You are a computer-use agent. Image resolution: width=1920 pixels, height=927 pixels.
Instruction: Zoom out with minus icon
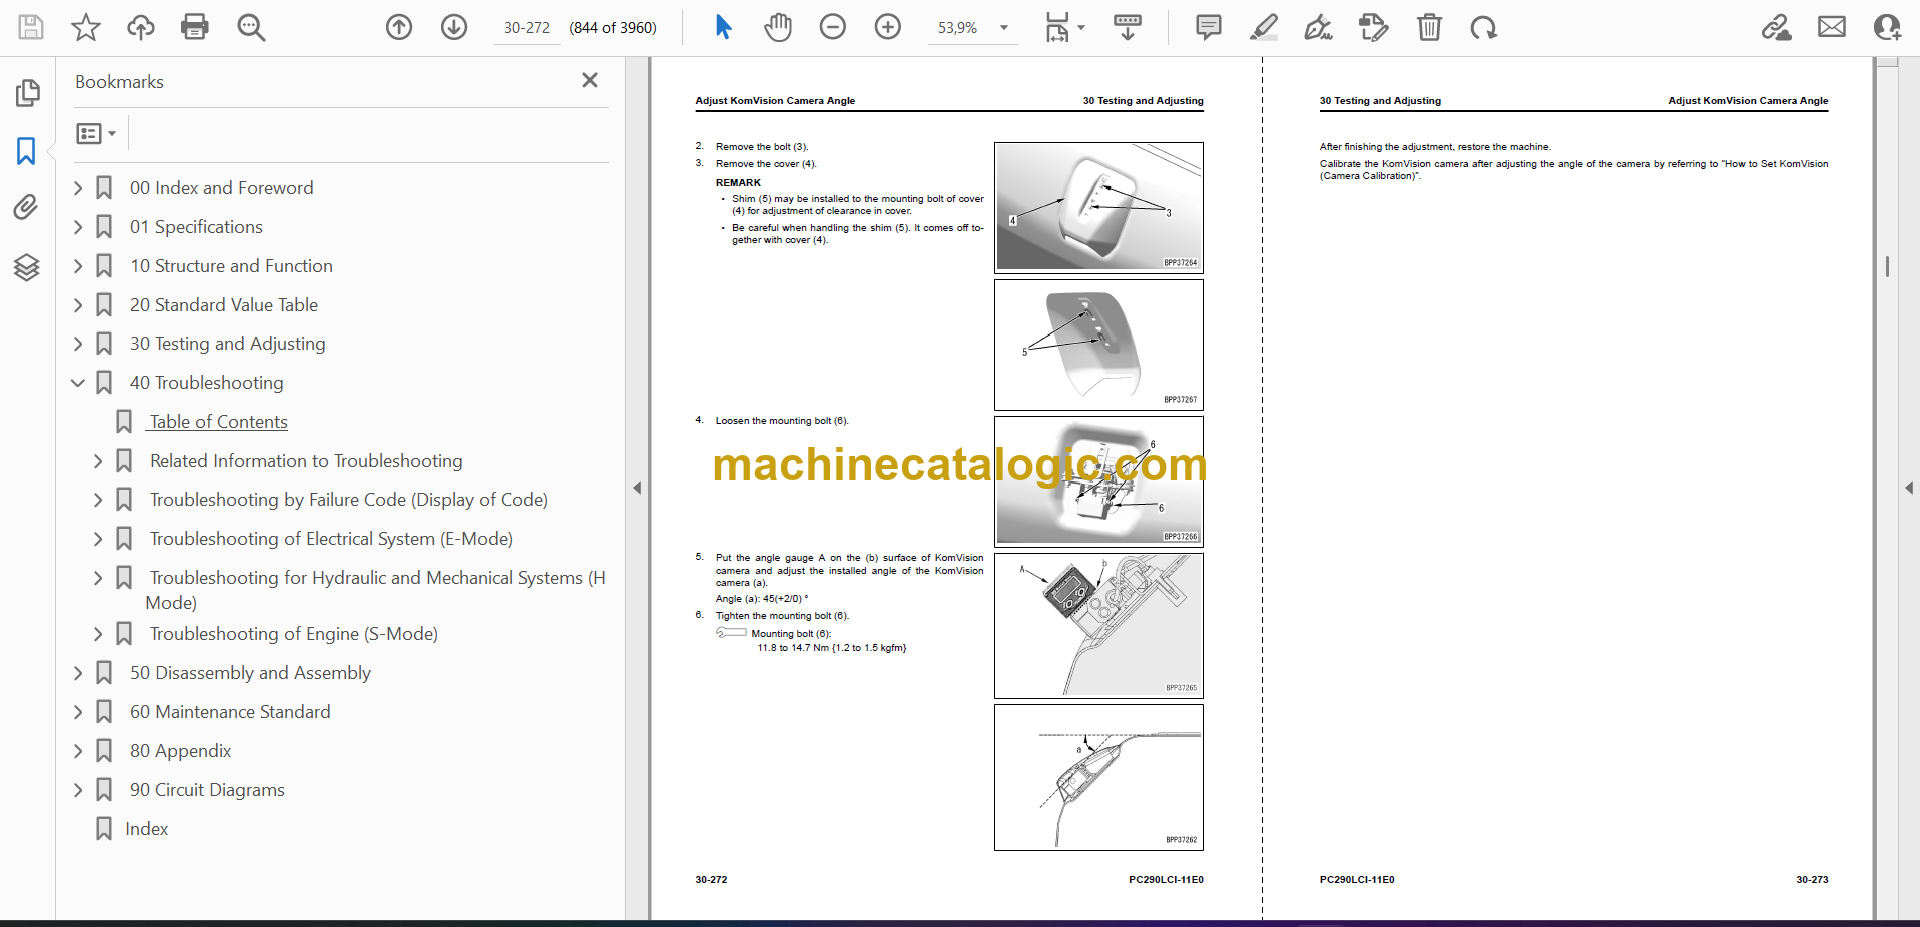(833, 27)
